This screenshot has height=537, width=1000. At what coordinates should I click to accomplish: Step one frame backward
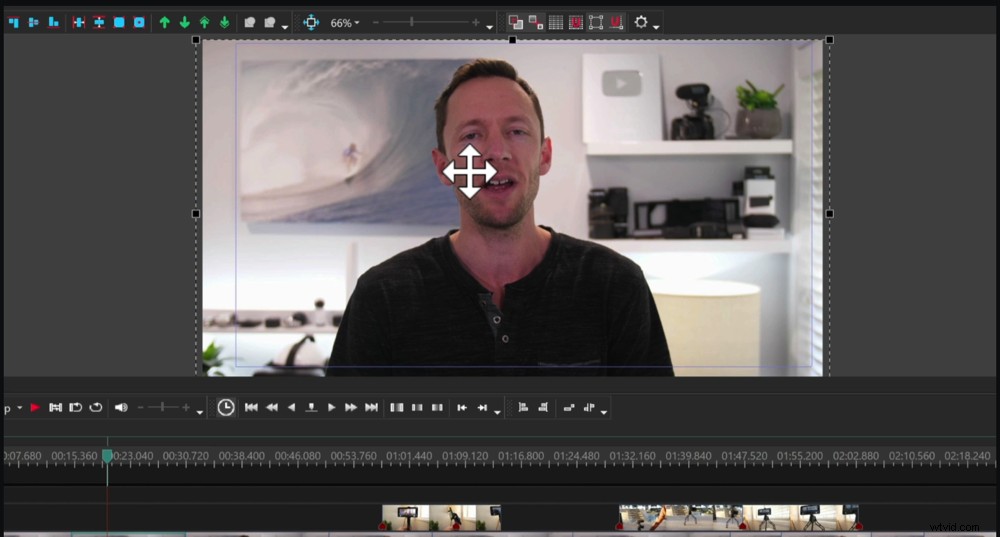(x=291, y=408)
